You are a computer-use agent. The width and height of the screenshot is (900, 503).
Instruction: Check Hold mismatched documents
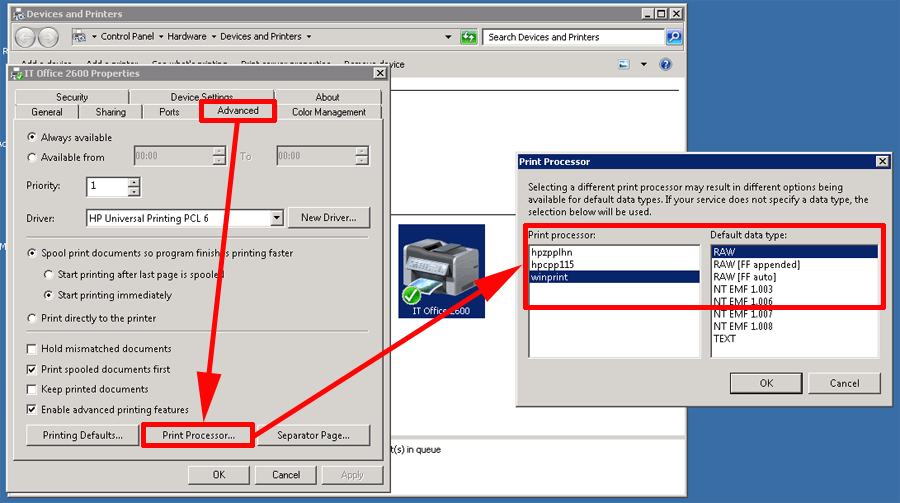32,349
